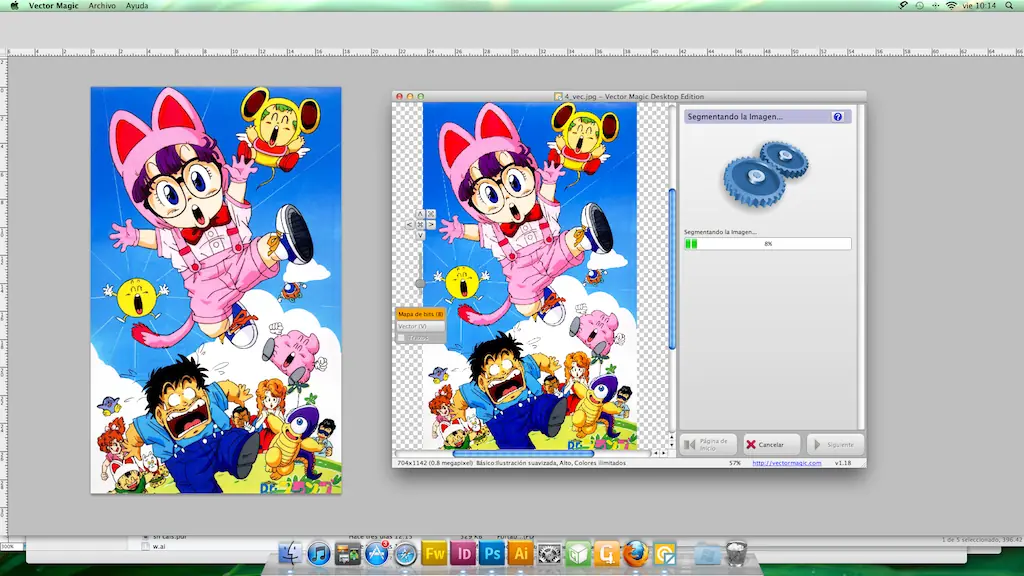Switch preview to Mapa de bits (B)
This screenshot has height=576, width=1024.
(x=421, y=314)
